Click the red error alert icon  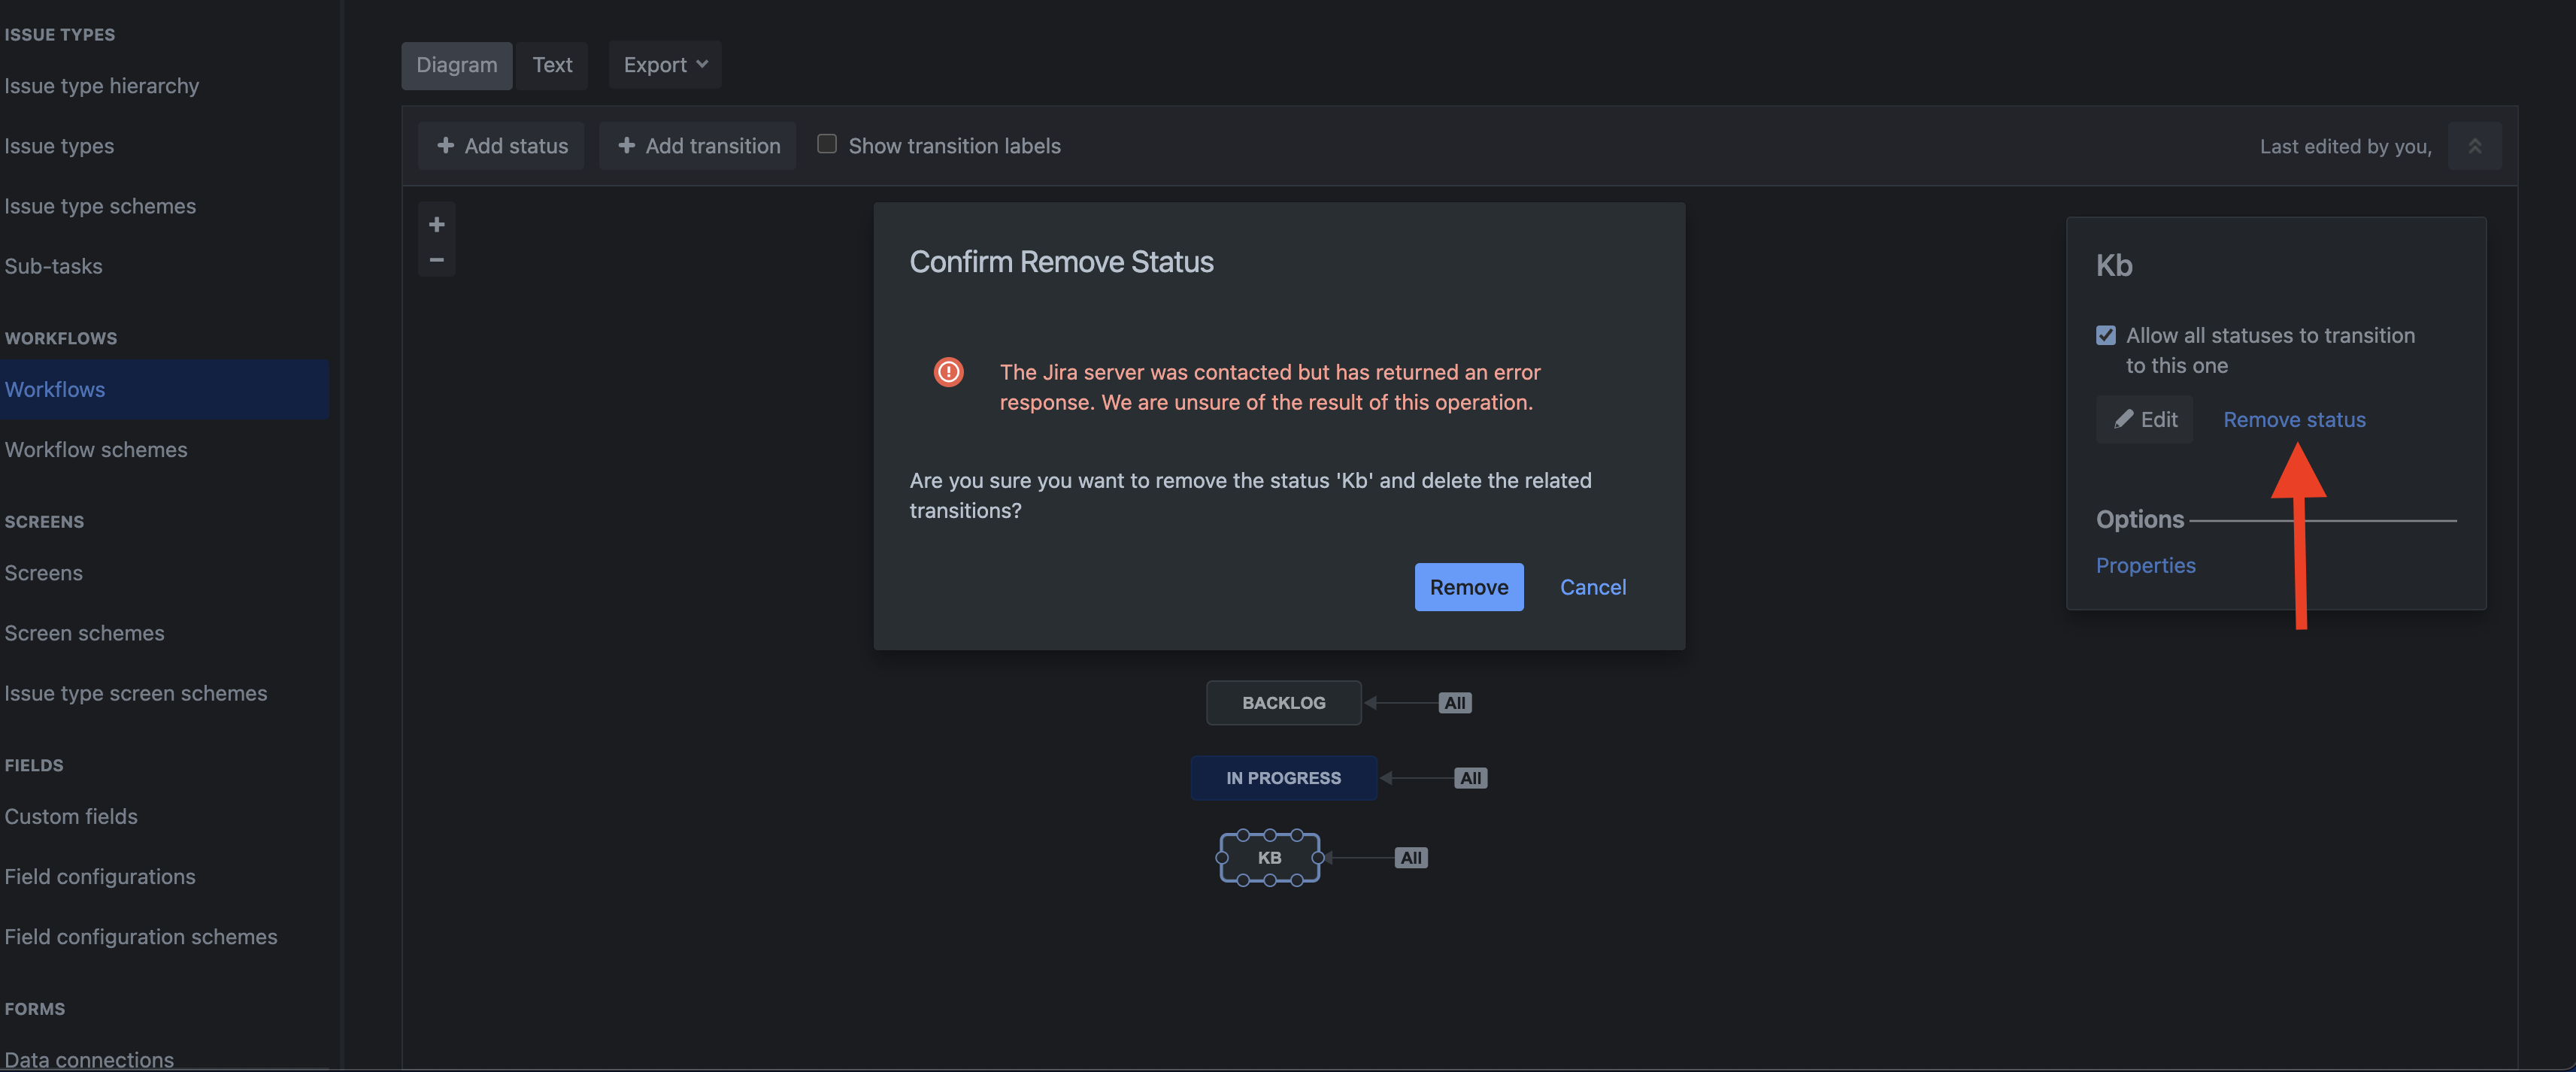pos(948,372)
